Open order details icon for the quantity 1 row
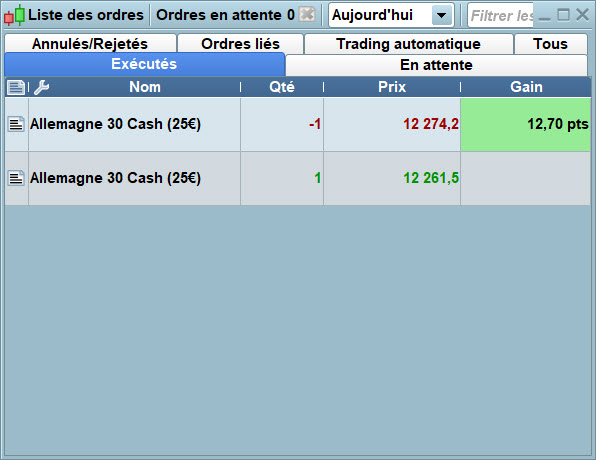 tap(16, 178)
